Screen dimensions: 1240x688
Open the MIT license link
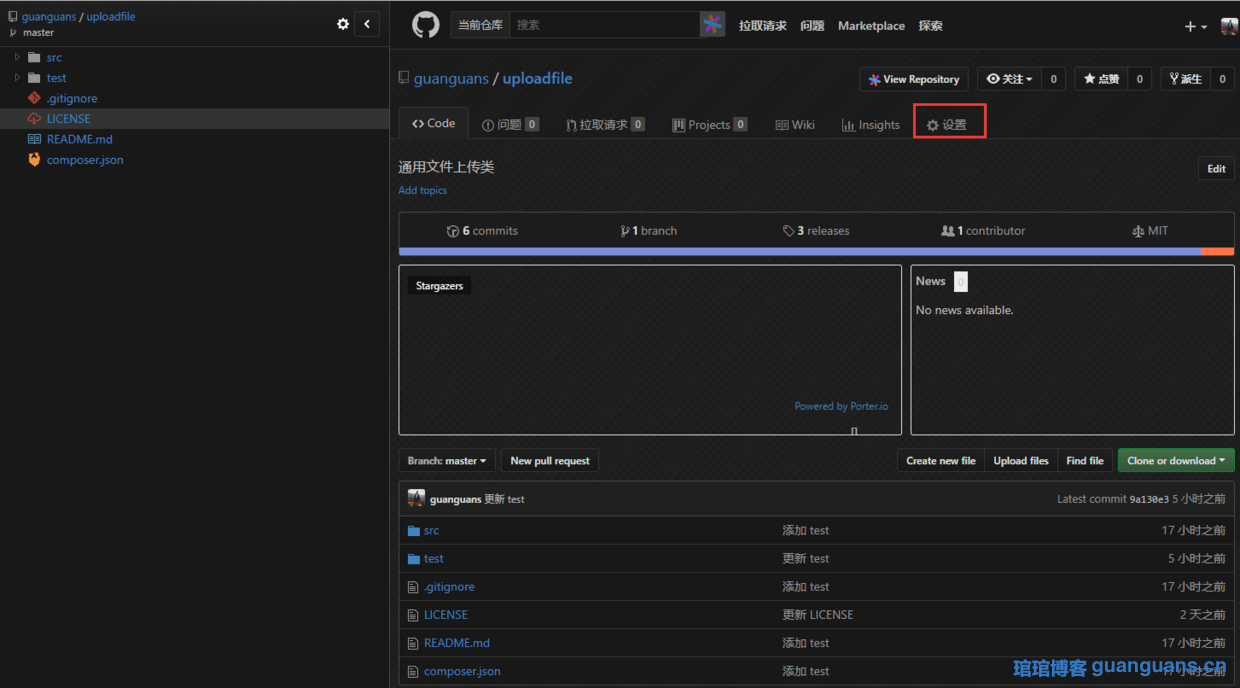tap(1150, 231)
